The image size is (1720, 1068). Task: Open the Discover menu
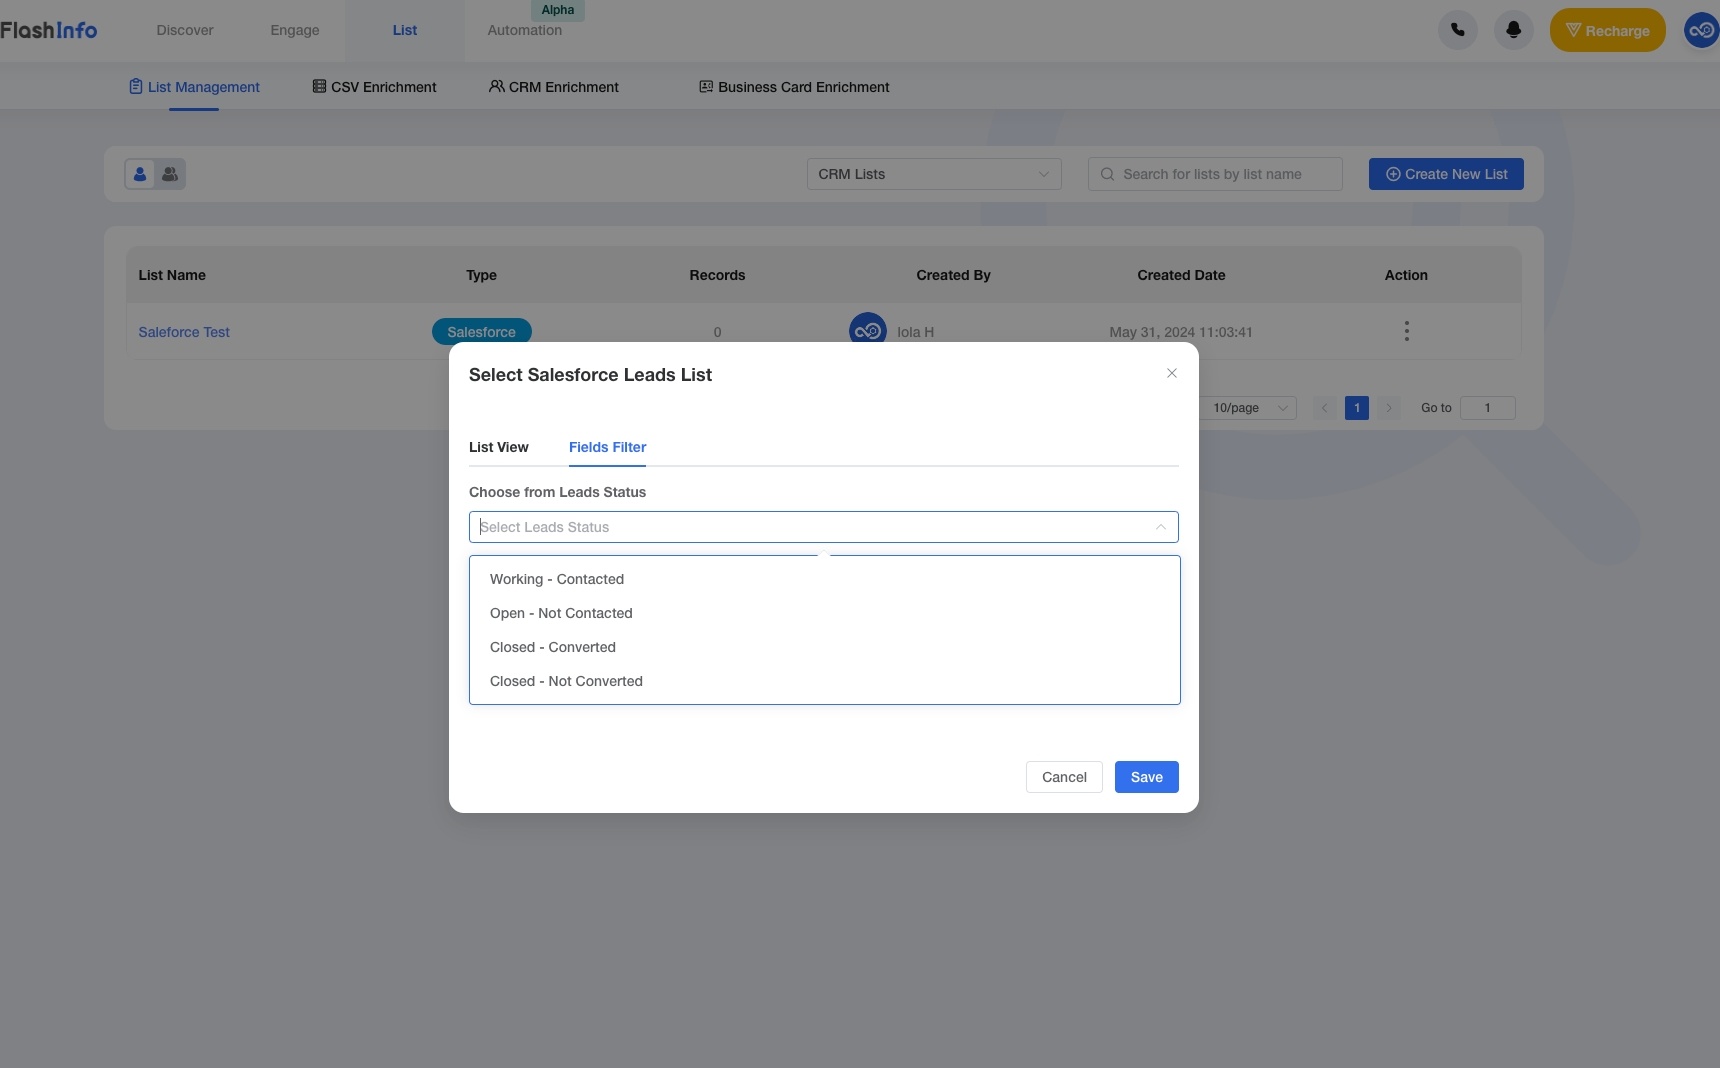click(x=184, y=30)
